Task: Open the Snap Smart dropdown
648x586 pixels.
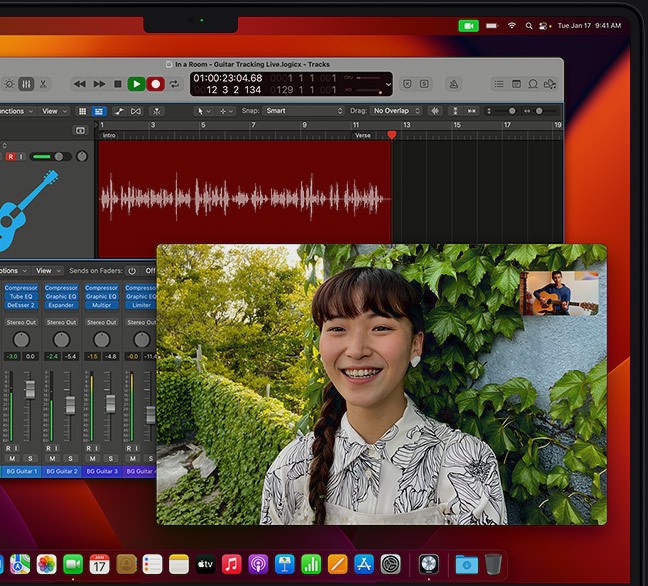Action: click(304, 111)
